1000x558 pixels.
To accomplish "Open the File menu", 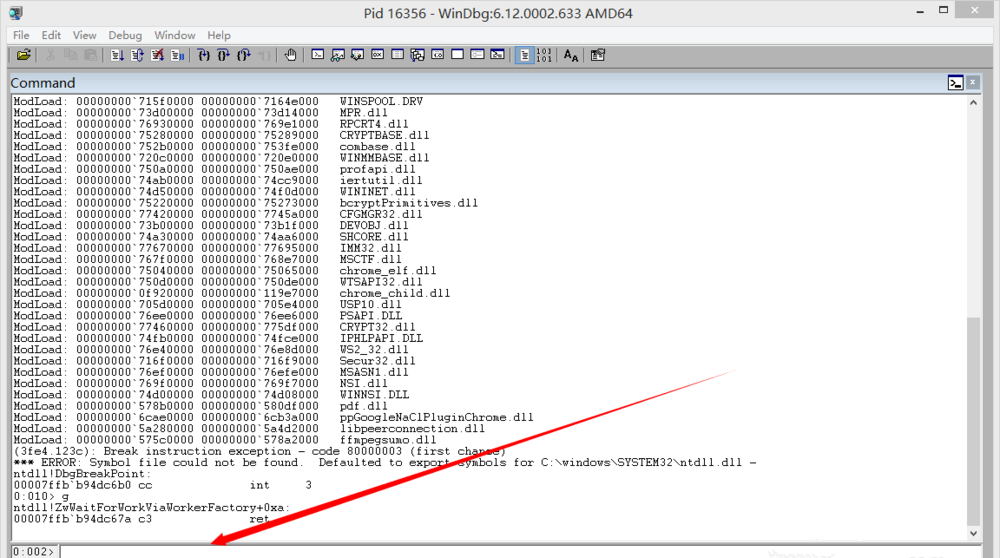I will tap(21, 35).
